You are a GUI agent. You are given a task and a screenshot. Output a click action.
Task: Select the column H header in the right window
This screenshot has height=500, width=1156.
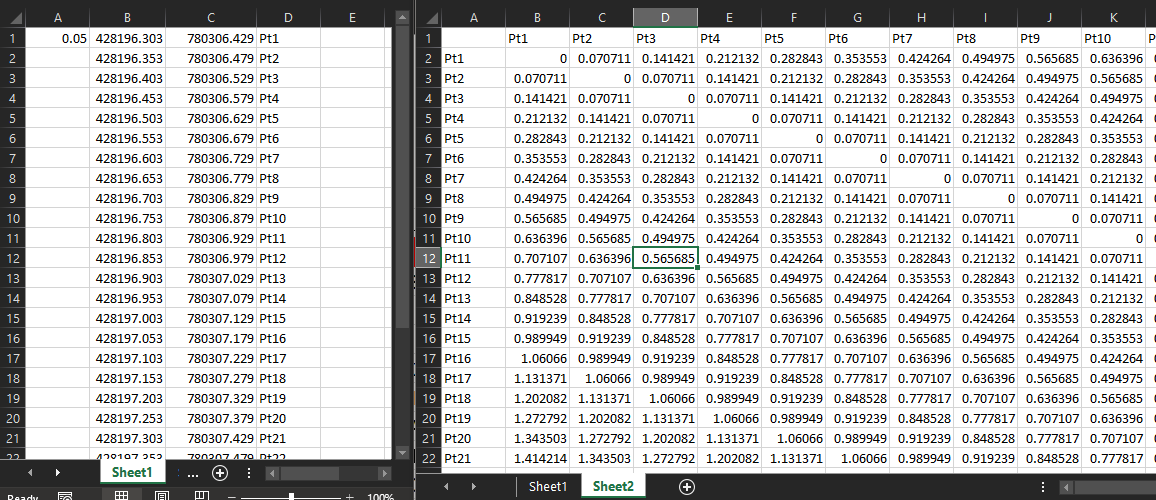click(922, 18)
